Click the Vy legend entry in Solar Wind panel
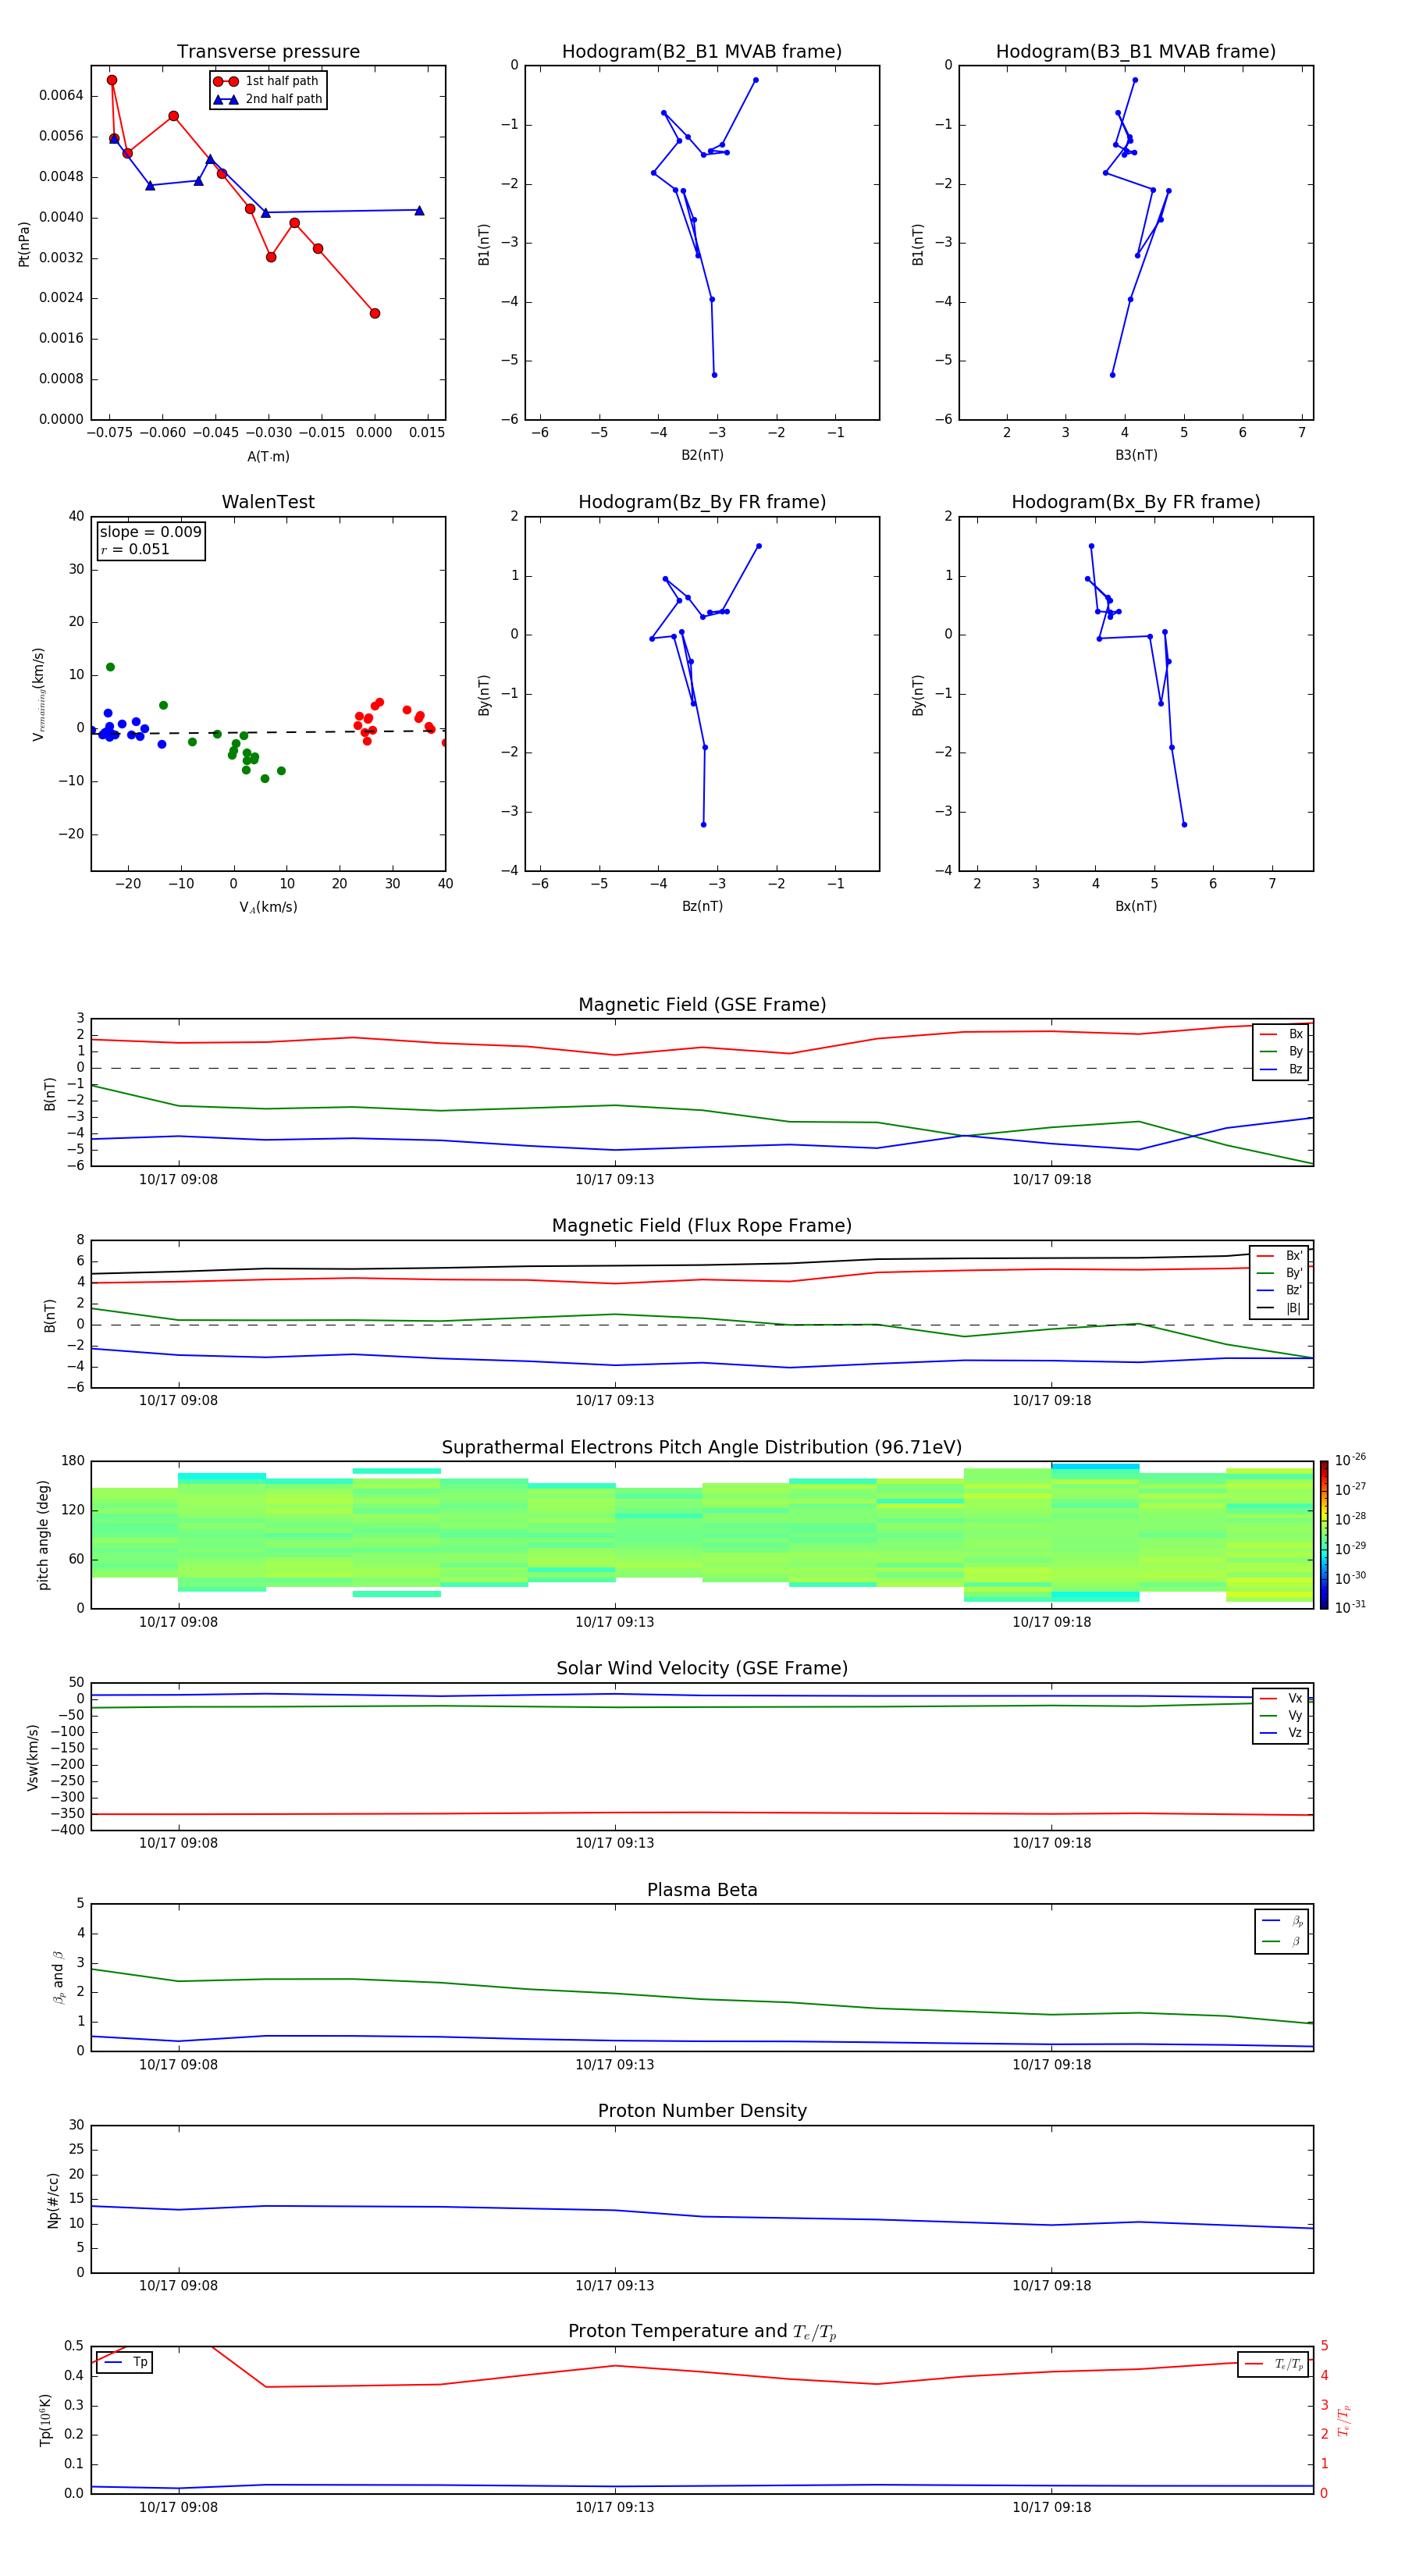Image resolution: width=1405 pixels, height=2576 pixels. pyautogui.click(x=1282, y=1715)
